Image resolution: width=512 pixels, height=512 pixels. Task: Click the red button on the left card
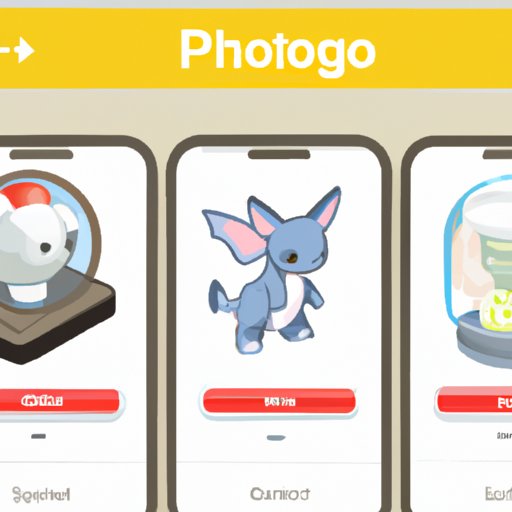pos(59,401)
